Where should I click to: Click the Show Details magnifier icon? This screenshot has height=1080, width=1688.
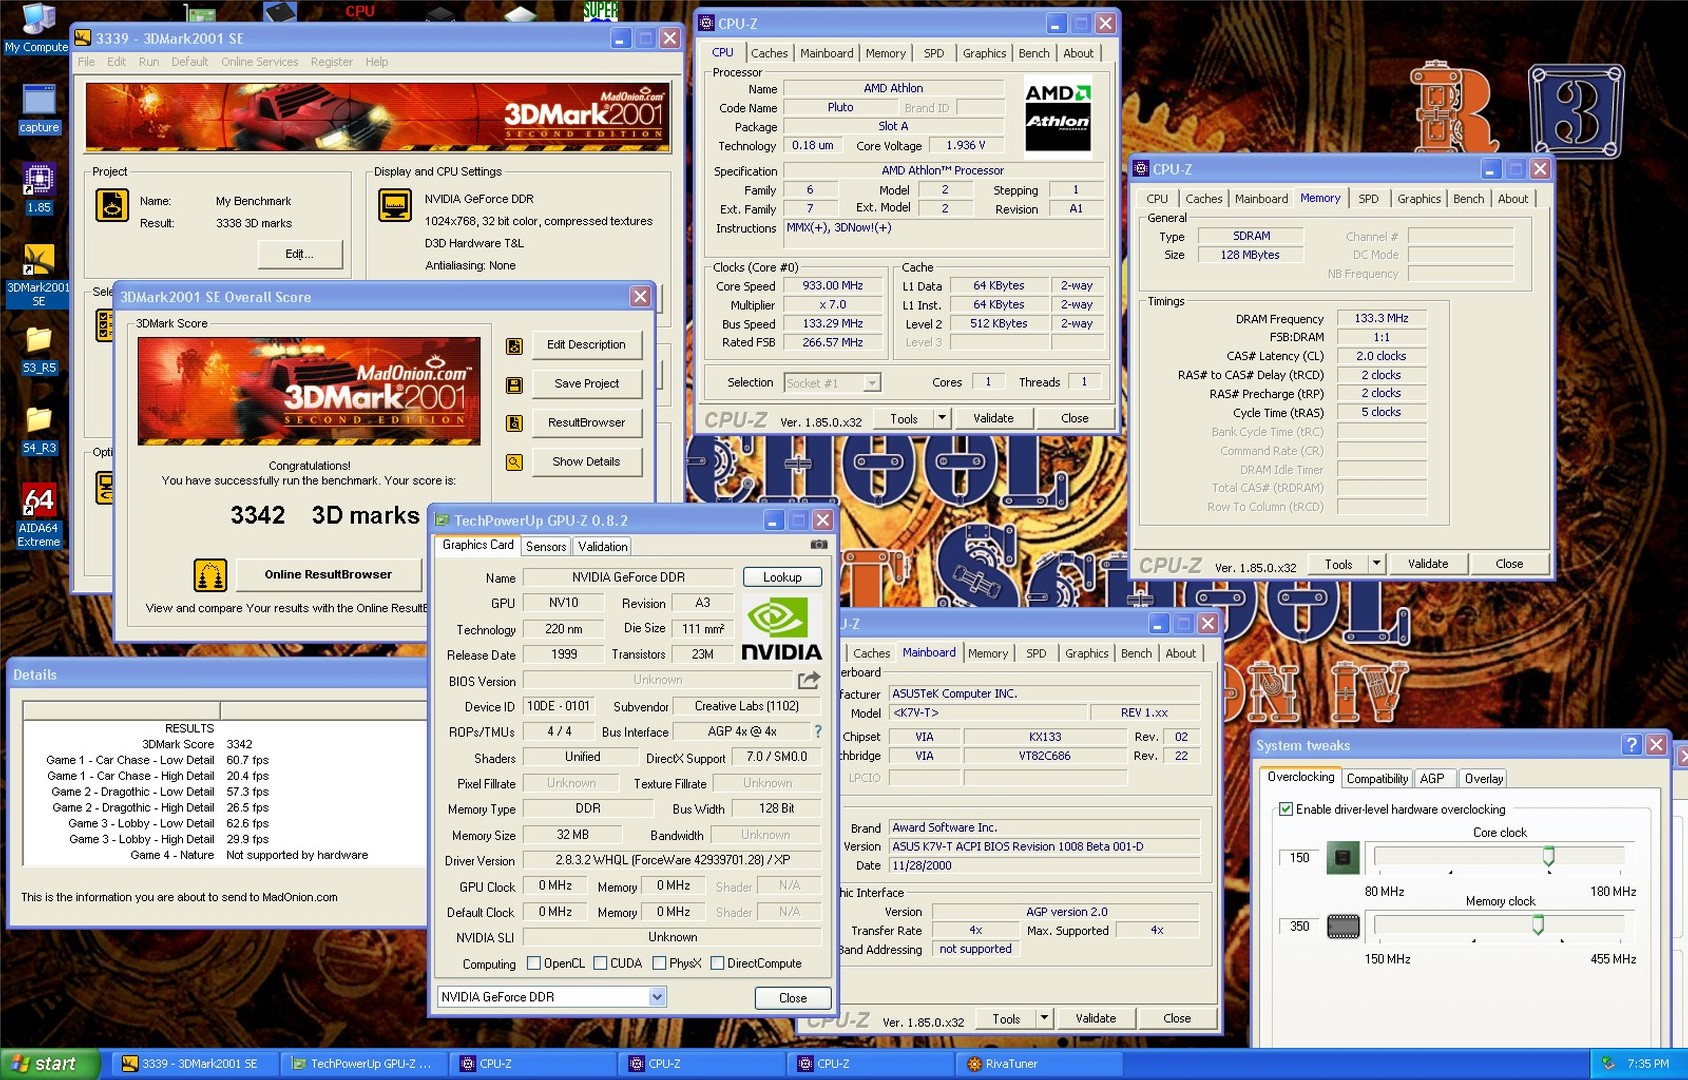point(514,462)
